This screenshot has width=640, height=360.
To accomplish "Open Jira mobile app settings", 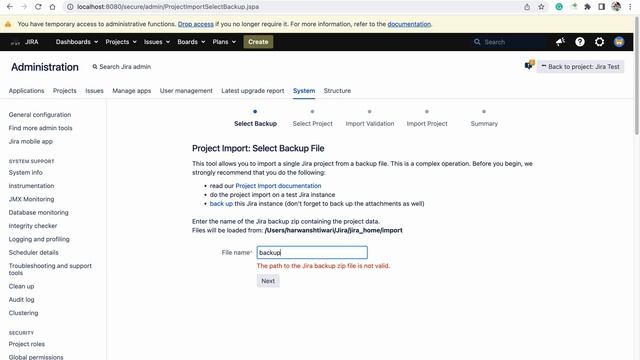I will tap(31, 142).
